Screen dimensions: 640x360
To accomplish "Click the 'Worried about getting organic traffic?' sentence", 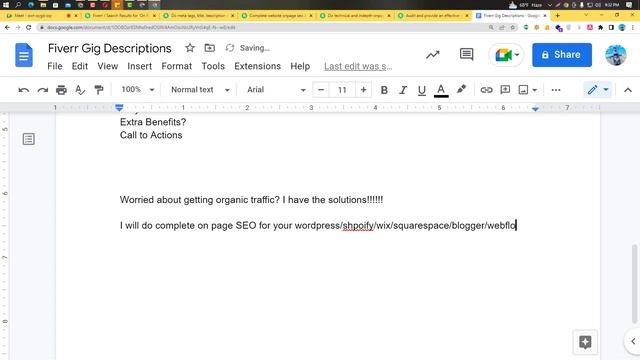I will point(200,200).
